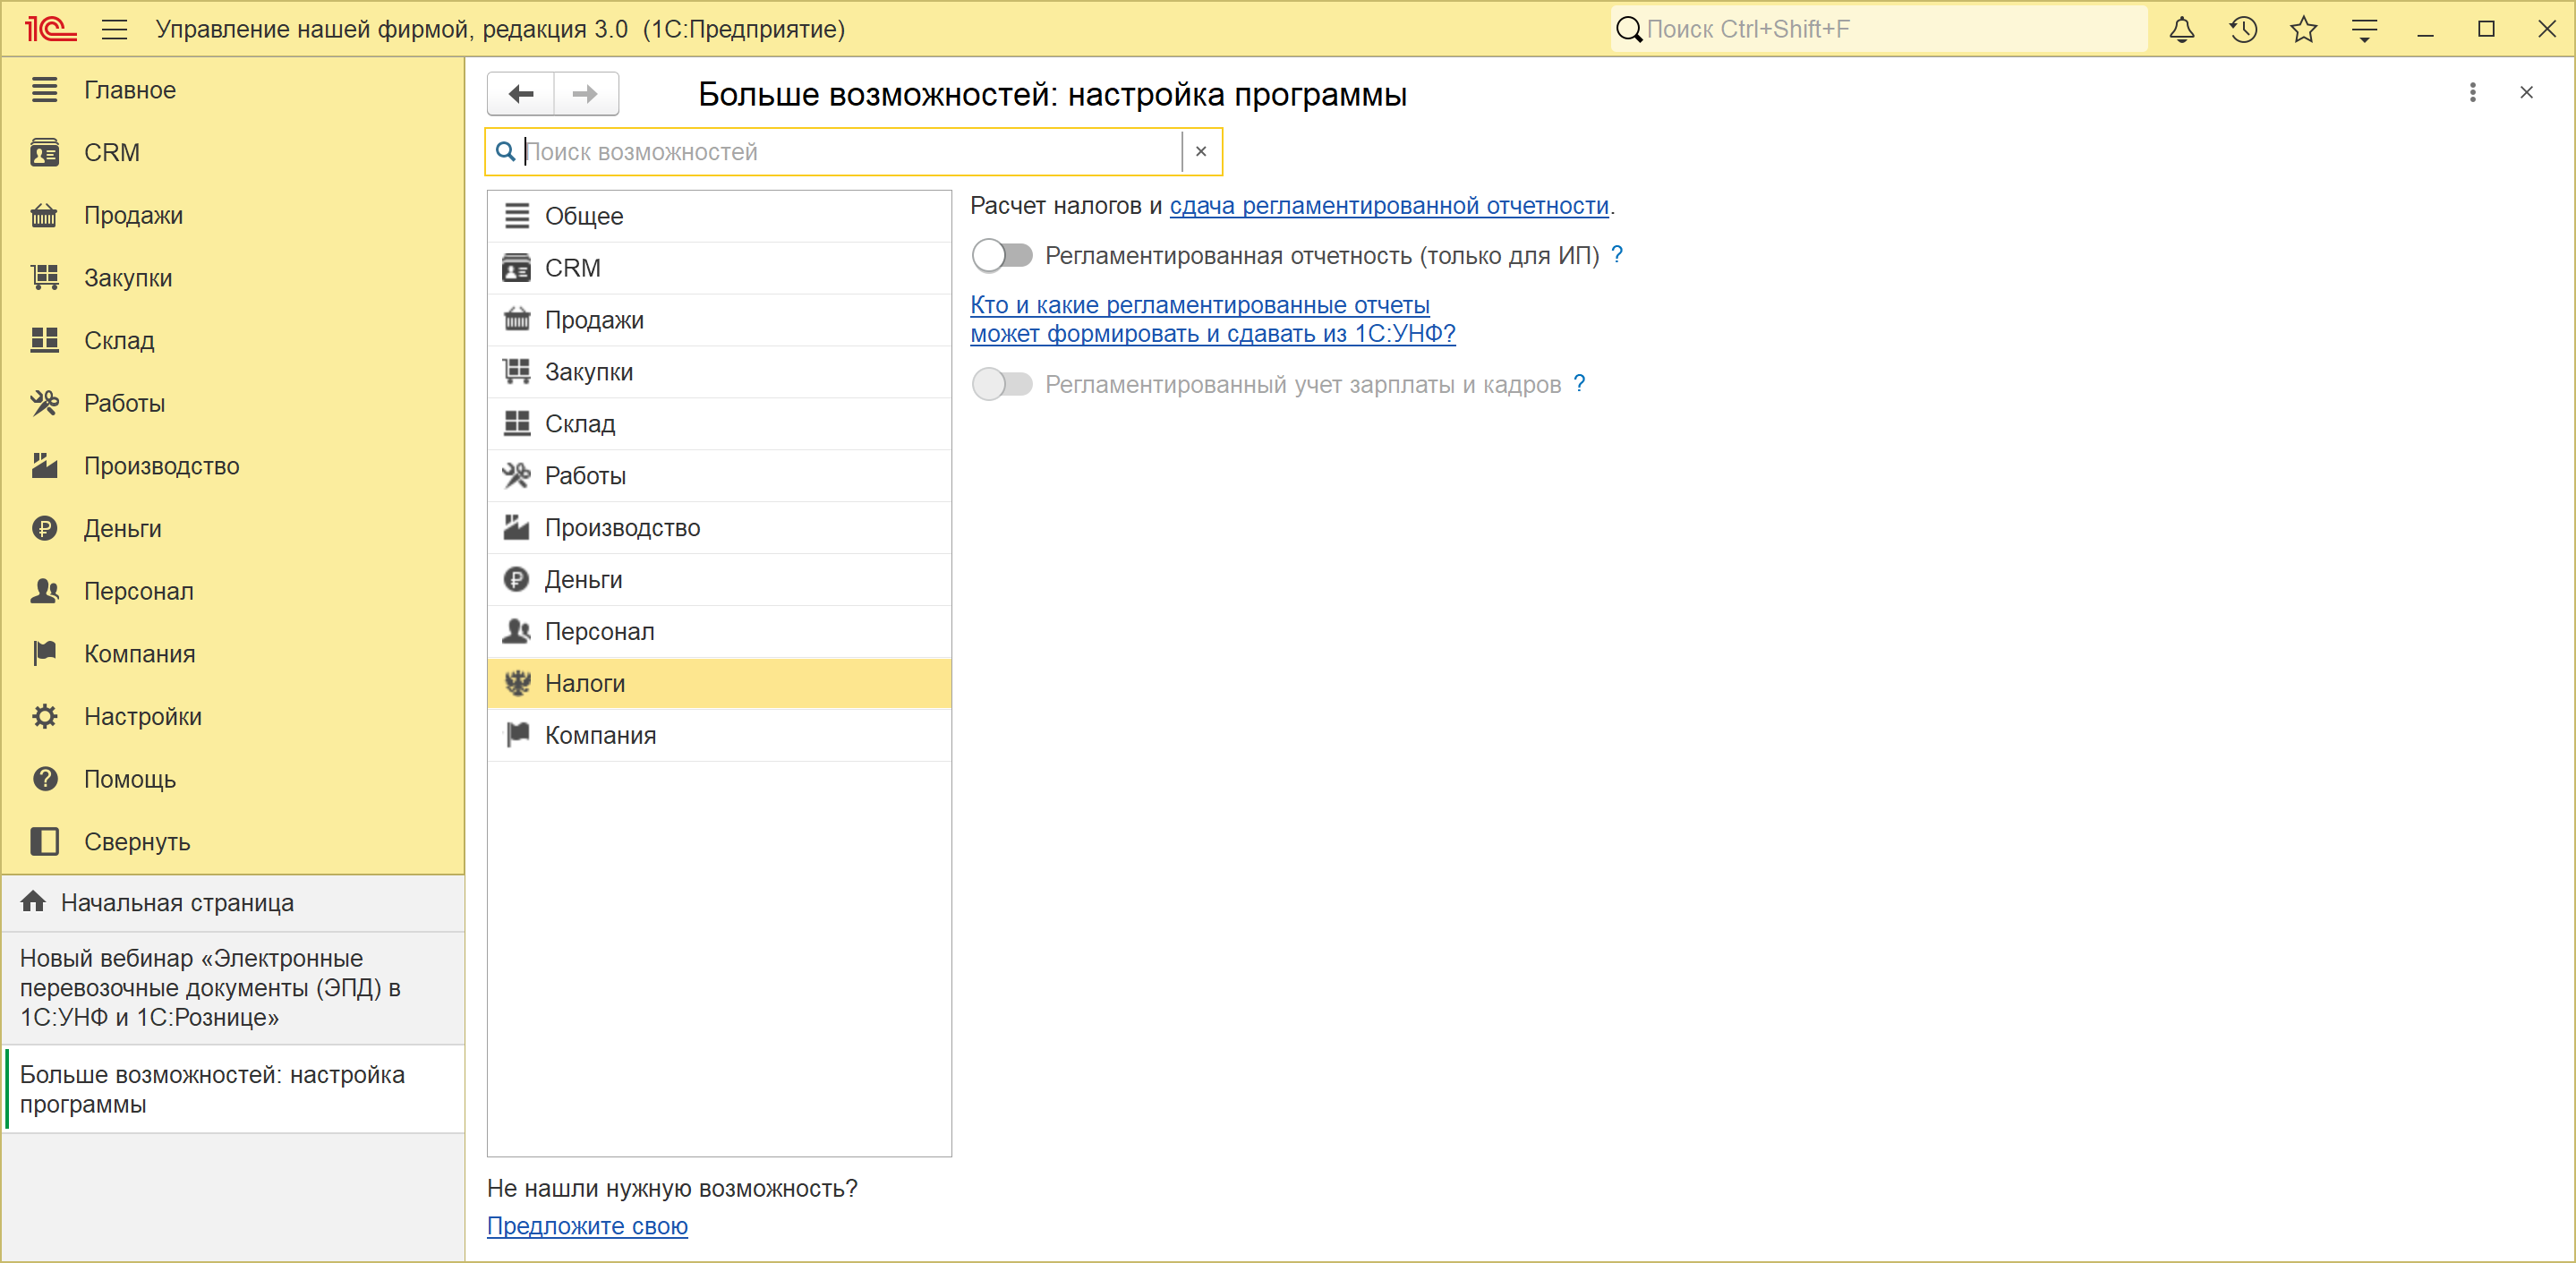Click 'Персонал' icon in settings category list
Viewport: 2576px width, 1263px height.
click(x=517, y=632)
